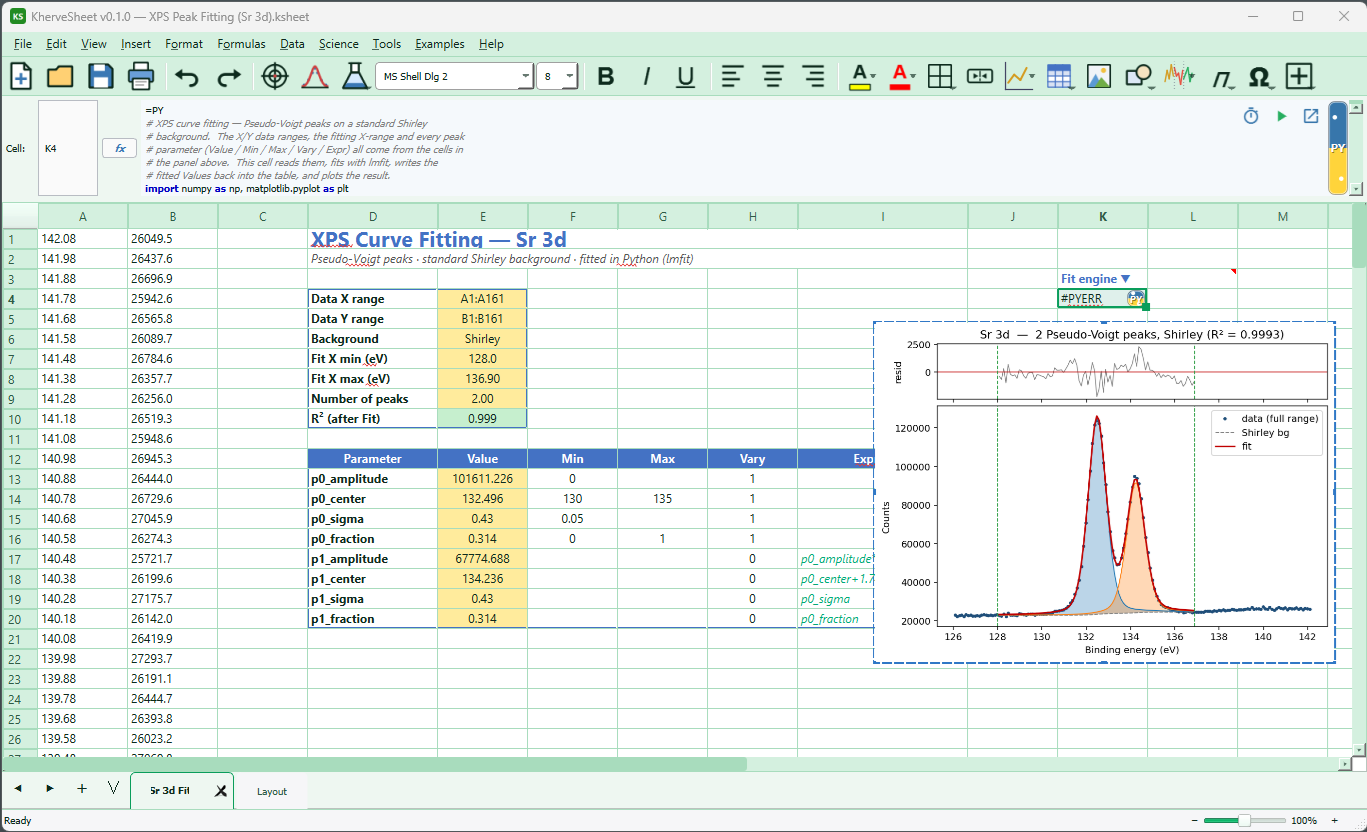1367x832 pixels.
Task: Open the Data menu
Action: [x=292, y=44]
